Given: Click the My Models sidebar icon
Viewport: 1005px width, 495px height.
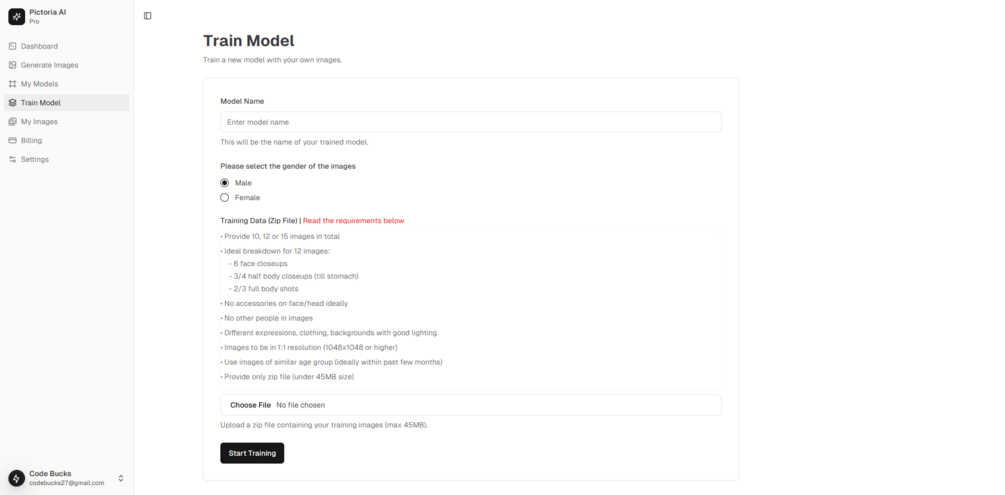Looking at the screenshot, I should (x=12, y=84).
